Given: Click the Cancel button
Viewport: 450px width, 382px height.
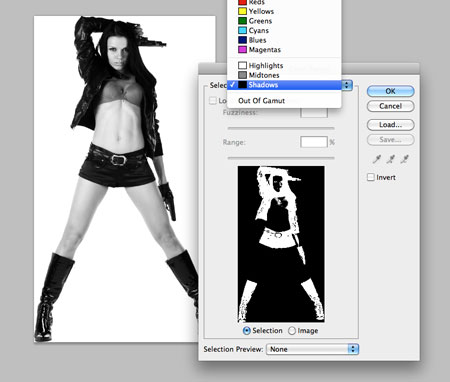Looking at the screenshot, I should coord(390,106).
